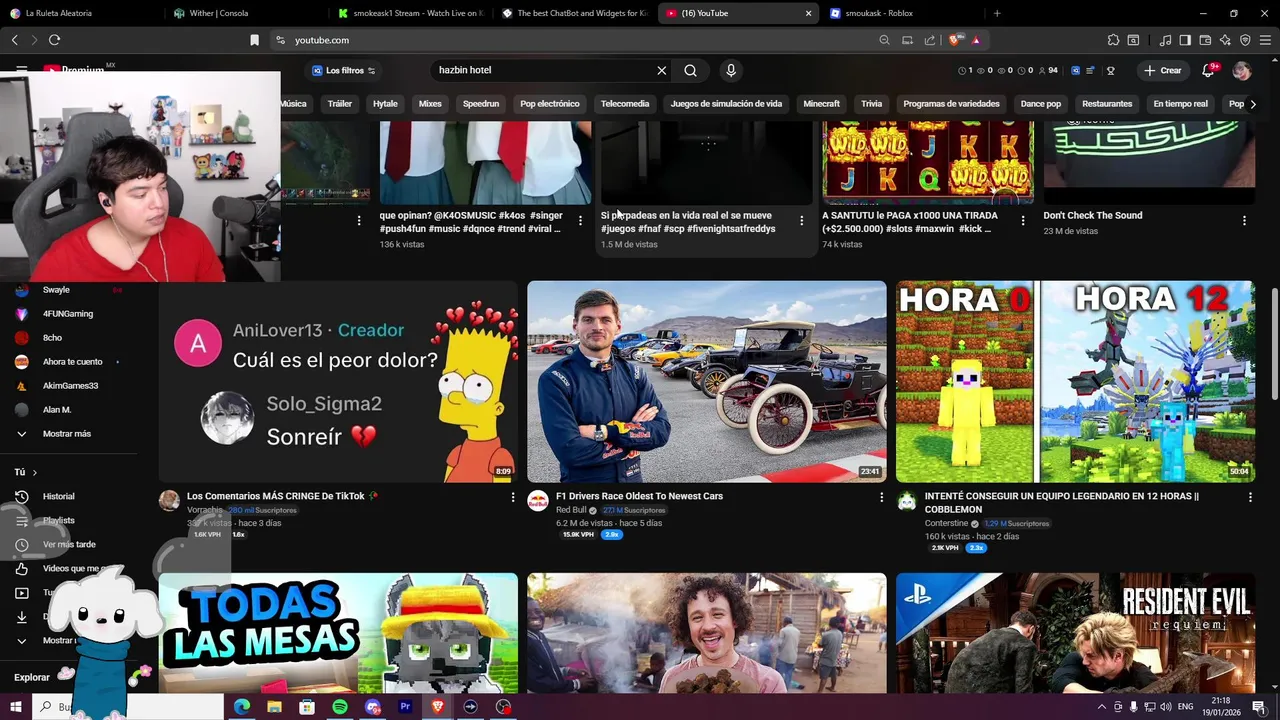
Task: Open Premiere Pro from taskbar
Action: [x=405, y=707]
